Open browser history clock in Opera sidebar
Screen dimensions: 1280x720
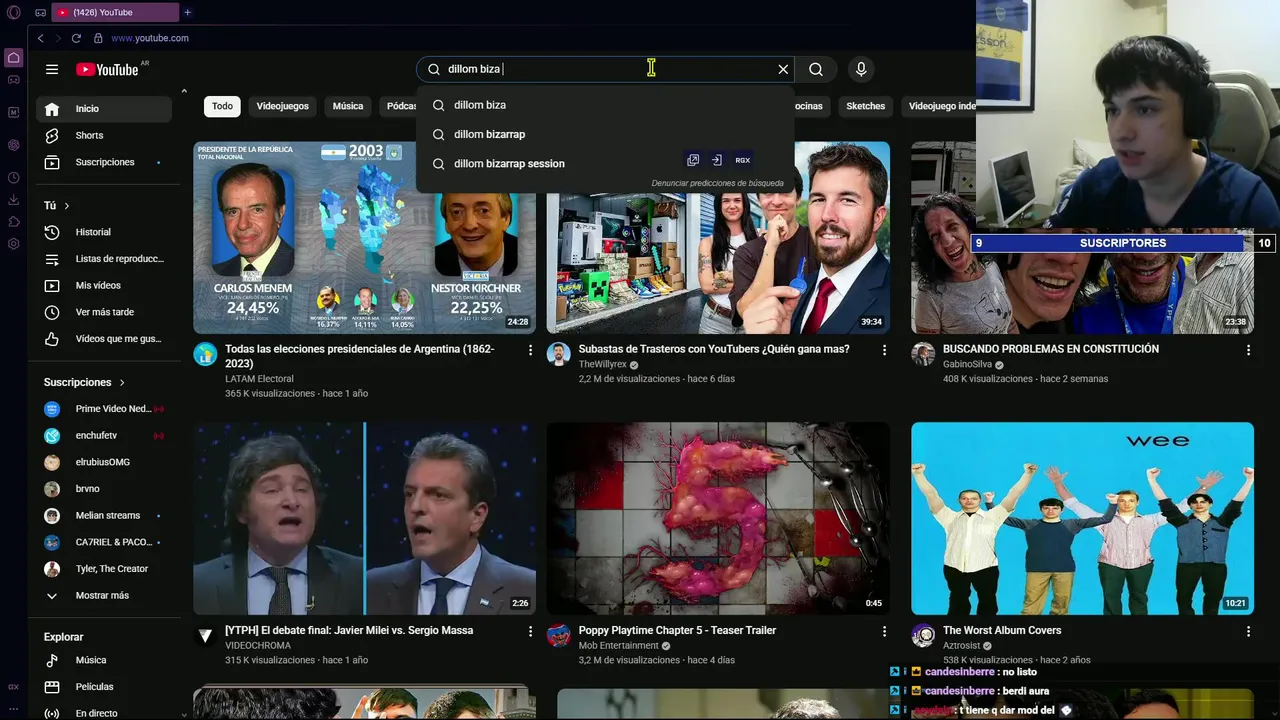[x=13, y=178]
